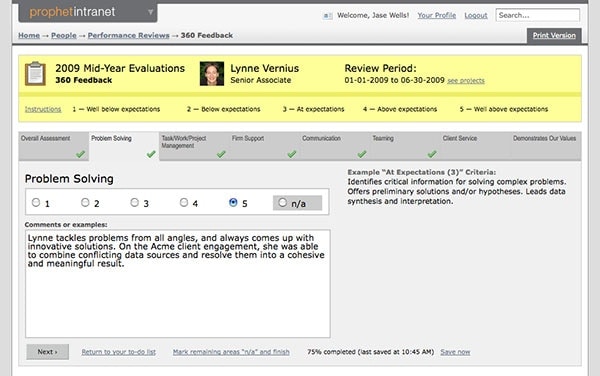The width and height of the screenshot is (600, 376).
Task: Click the 'Comments or examples:' label
Action: pyautogui.click(x=66, y=225)
